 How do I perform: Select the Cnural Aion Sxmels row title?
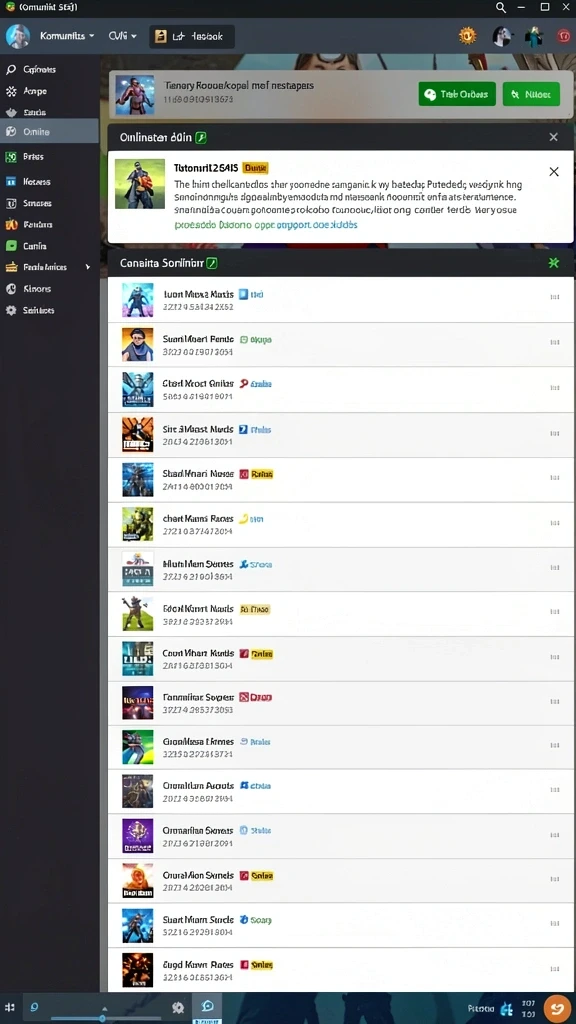198,876
